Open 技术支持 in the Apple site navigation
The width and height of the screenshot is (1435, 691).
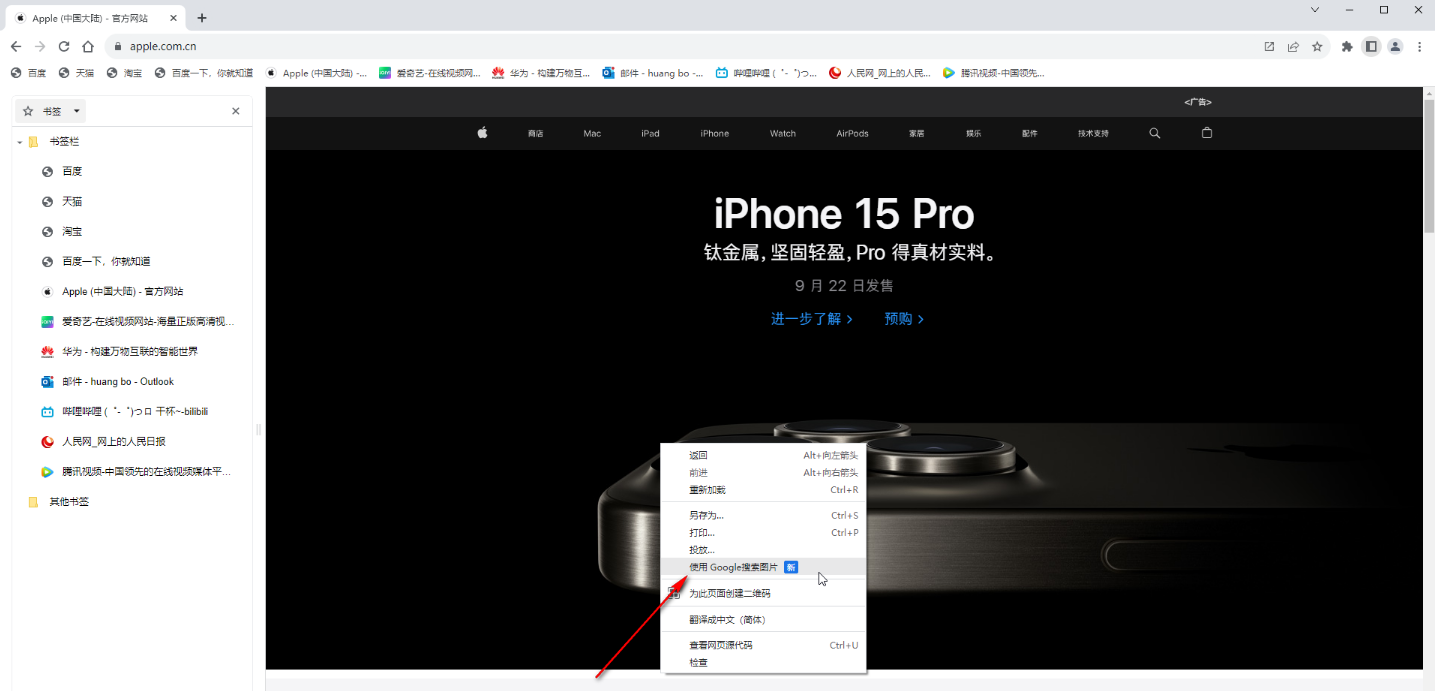[1093, 134]
